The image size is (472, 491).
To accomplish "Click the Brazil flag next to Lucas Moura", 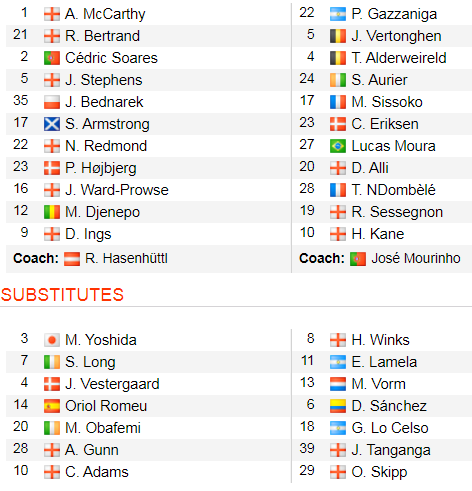I will coord(338,146).
